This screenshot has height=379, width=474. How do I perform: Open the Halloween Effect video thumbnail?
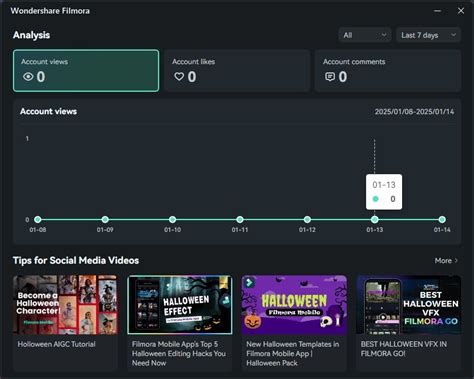[180, 305]
